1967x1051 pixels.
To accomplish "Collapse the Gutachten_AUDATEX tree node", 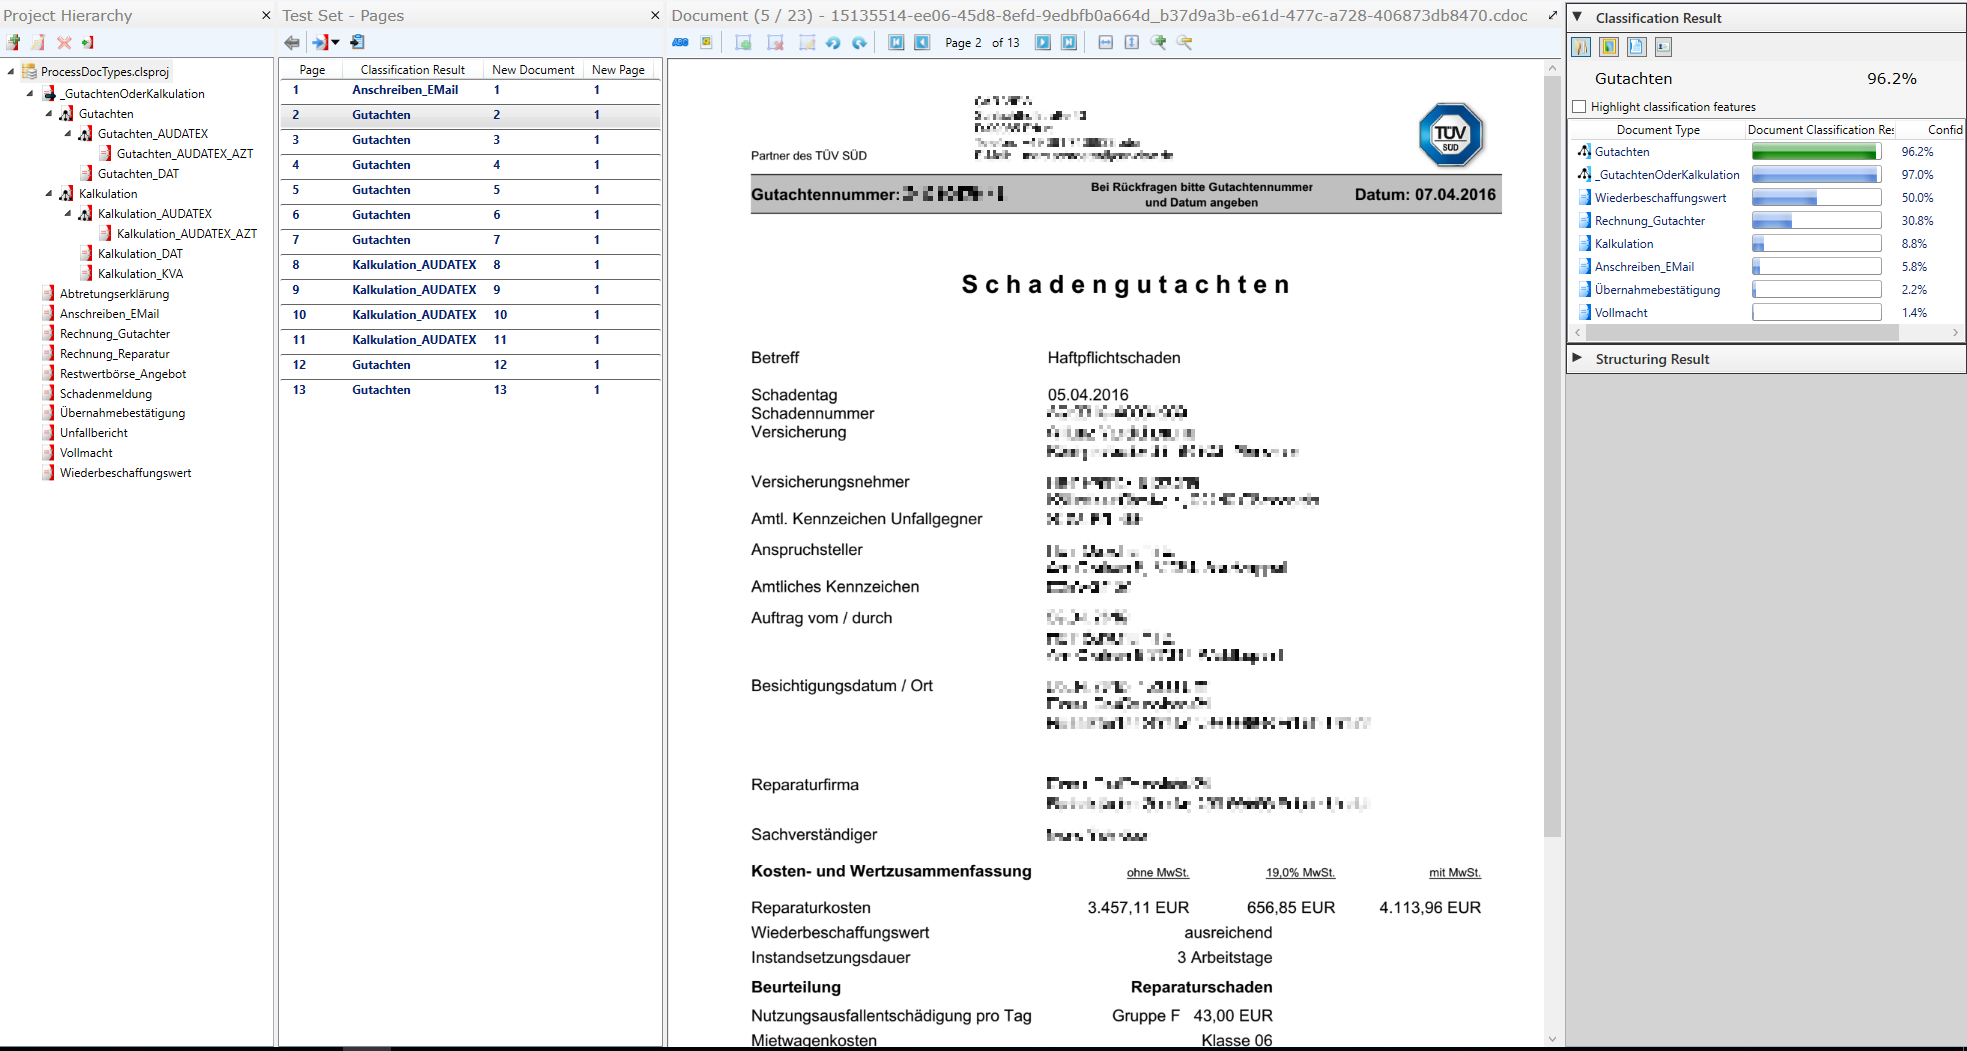I will pyautogui.click(x=68, y=133).
